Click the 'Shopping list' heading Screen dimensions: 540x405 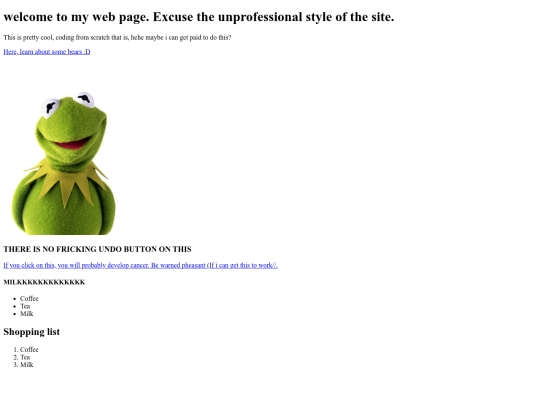pyautogui.click(x=32, y=332)
